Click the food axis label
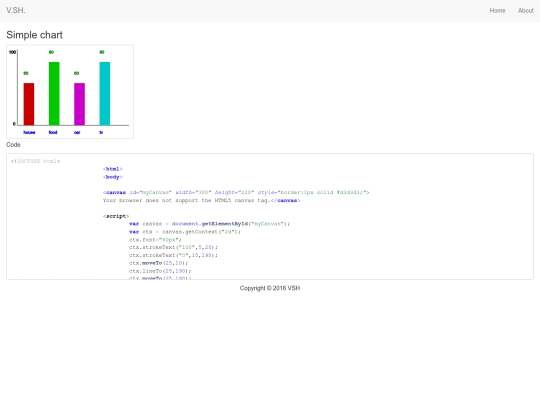This screenshot has width=540, height=405. (x=53, y=132)
